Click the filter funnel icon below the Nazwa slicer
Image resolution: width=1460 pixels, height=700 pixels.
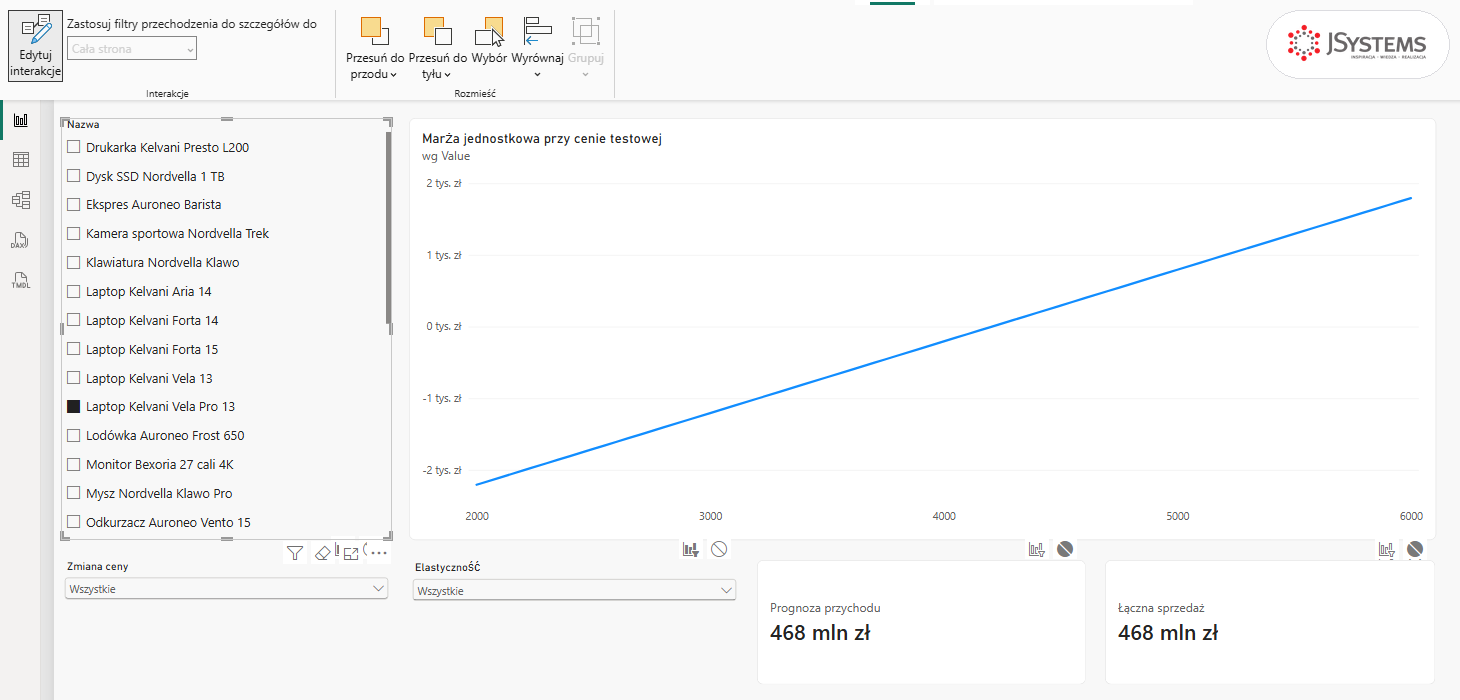(295, 552)
